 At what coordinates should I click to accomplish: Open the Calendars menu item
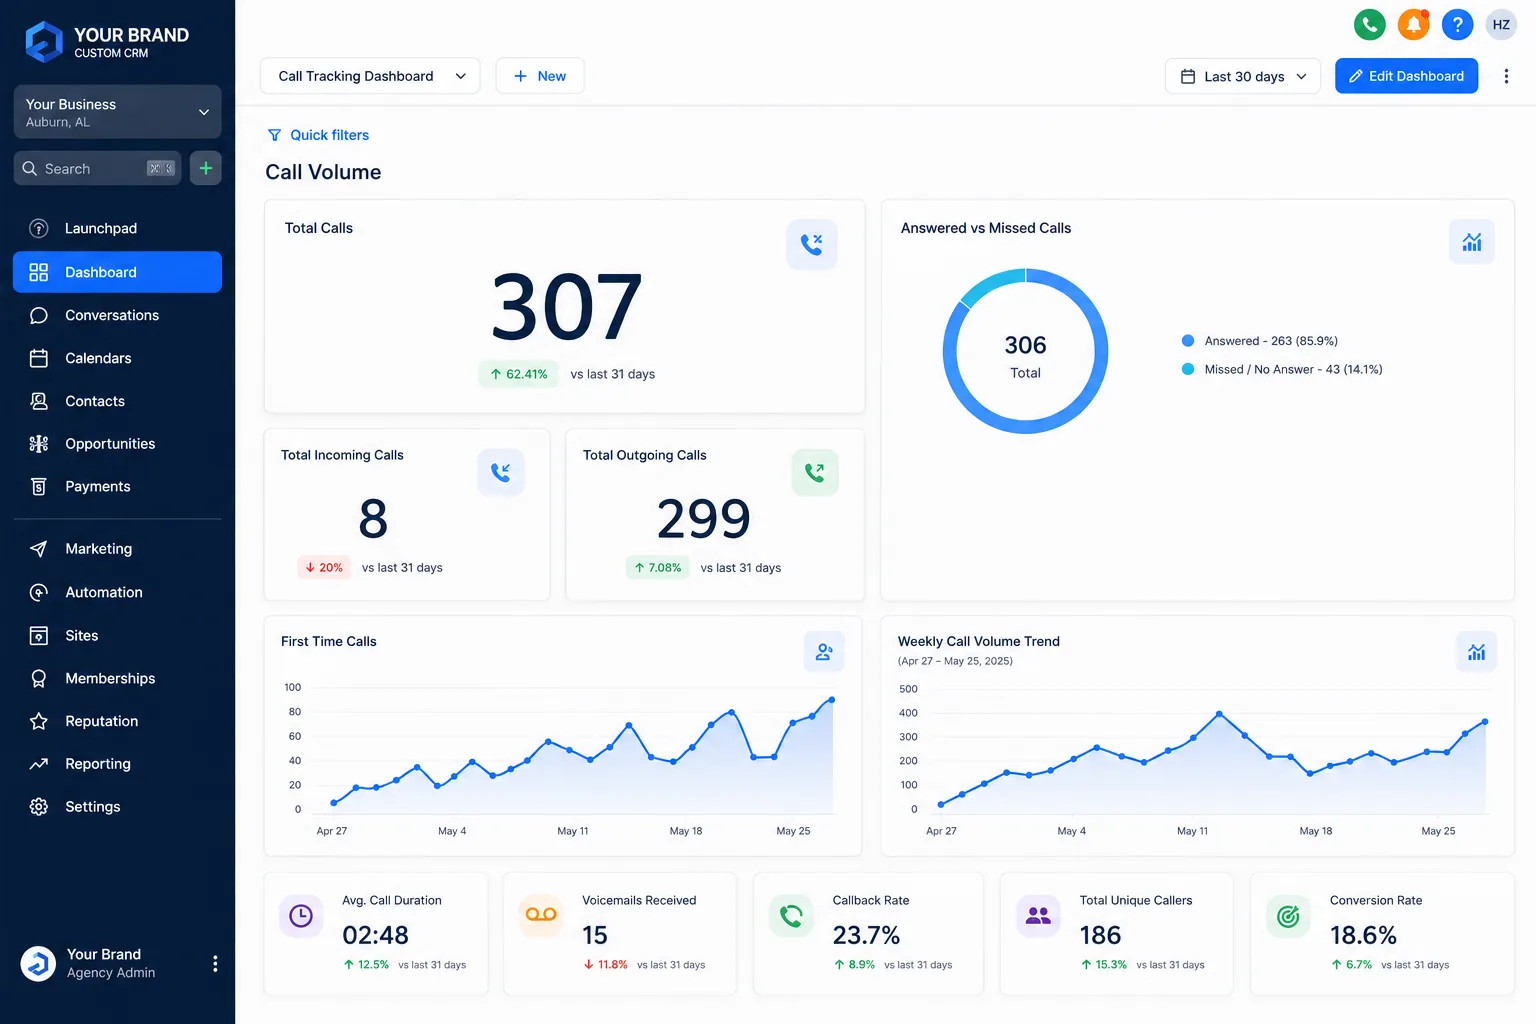pos(117,358)
